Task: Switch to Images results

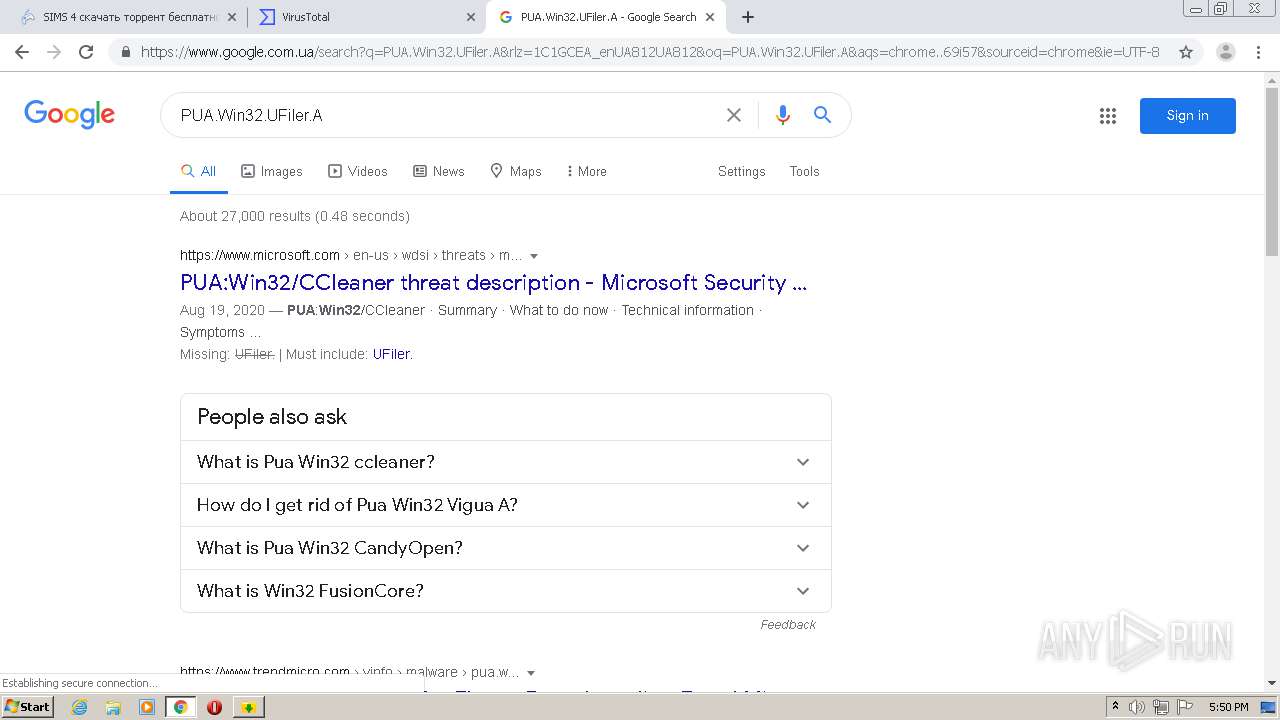Action: [272, 171]
